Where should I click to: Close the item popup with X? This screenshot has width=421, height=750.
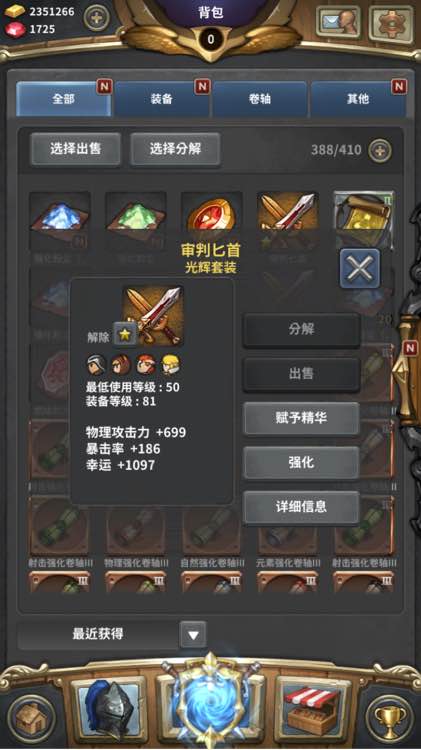point(360,268)
